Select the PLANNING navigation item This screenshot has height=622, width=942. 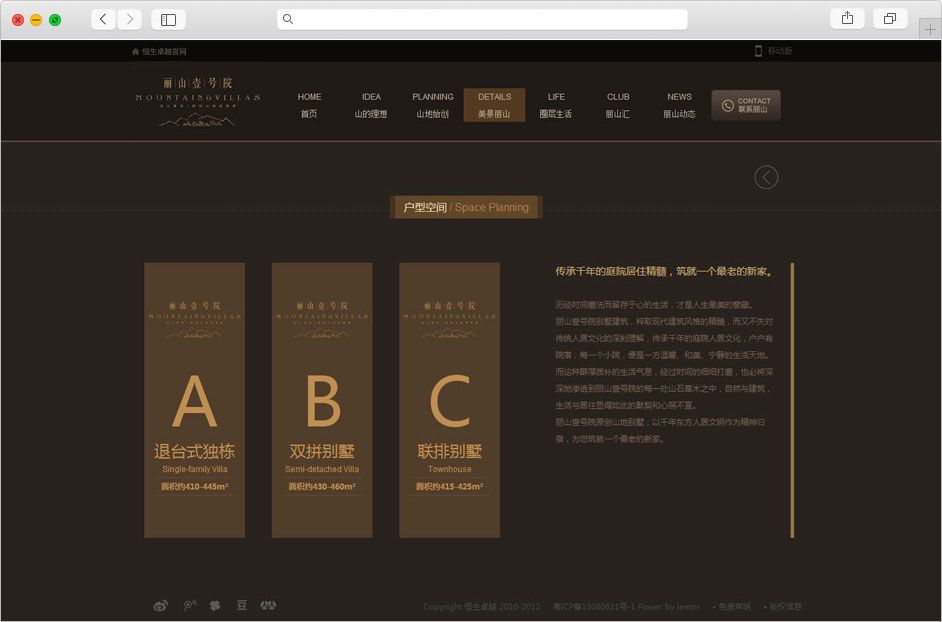coord(433,105)
